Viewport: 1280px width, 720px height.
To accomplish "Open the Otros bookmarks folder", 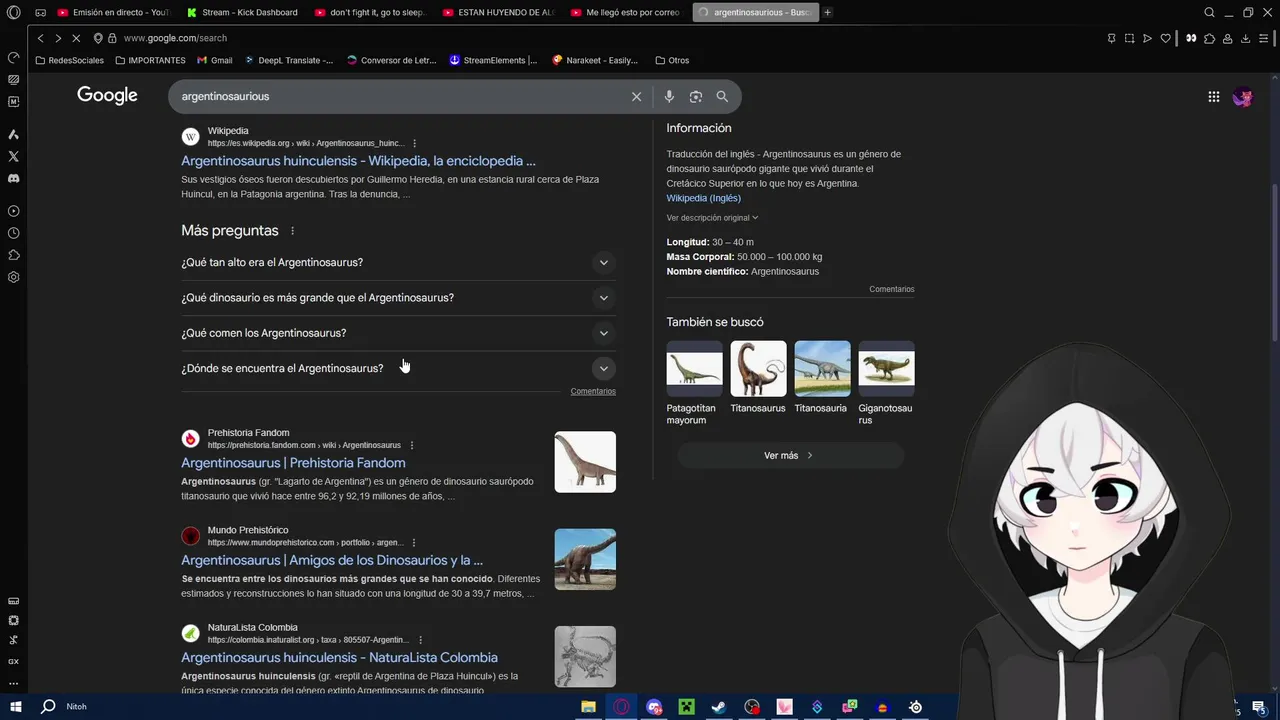I will coord(672,60).
